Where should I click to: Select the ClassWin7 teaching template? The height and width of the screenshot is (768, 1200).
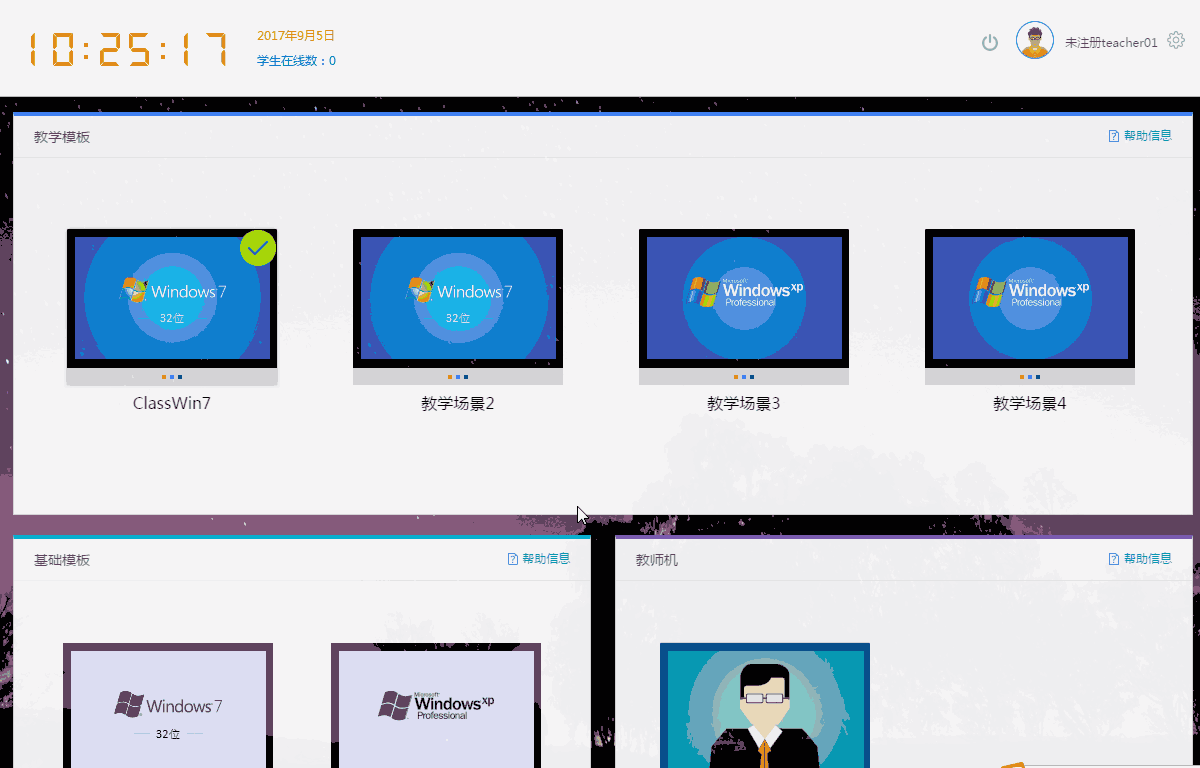172,307
